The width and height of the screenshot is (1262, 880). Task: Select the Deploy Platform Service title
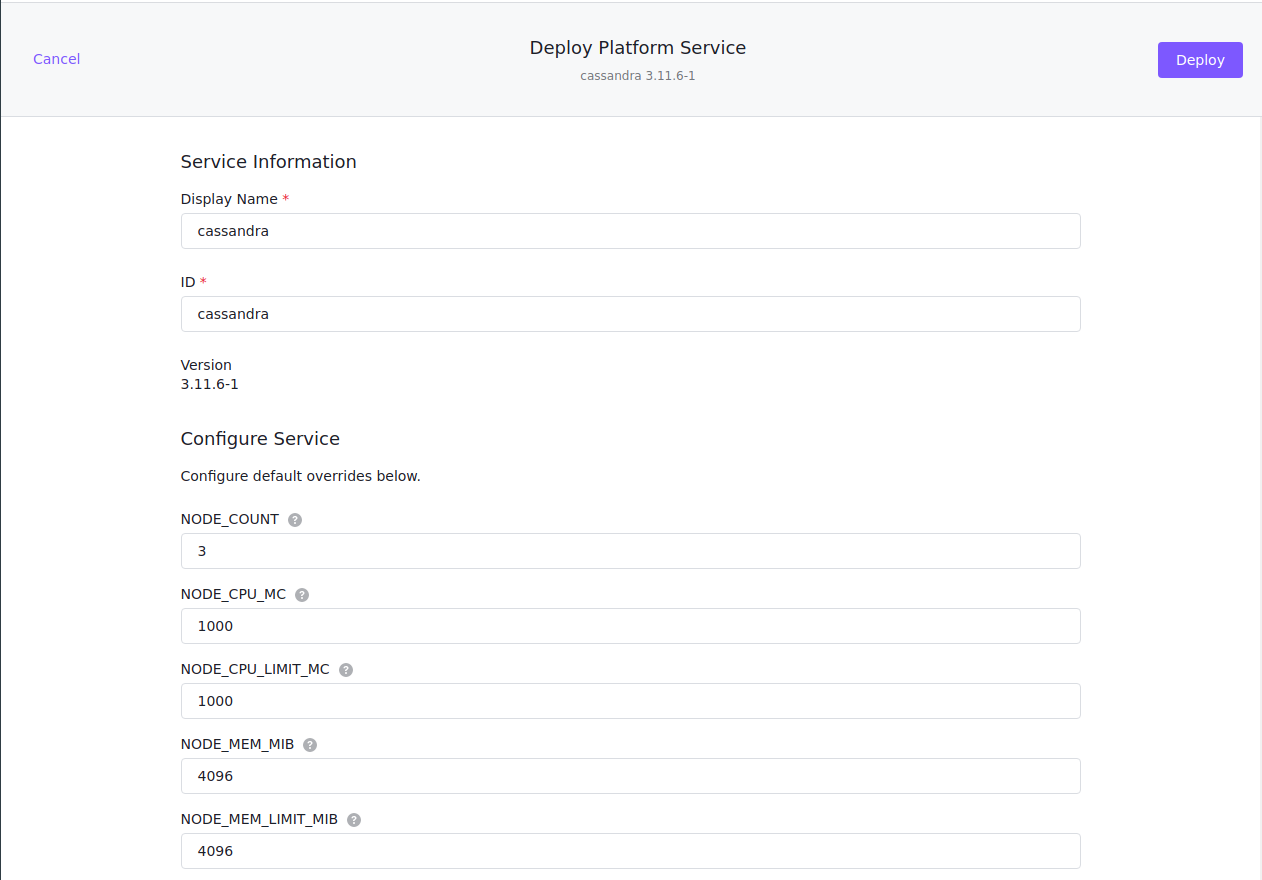pyautogui.click(x=638, y=48)
